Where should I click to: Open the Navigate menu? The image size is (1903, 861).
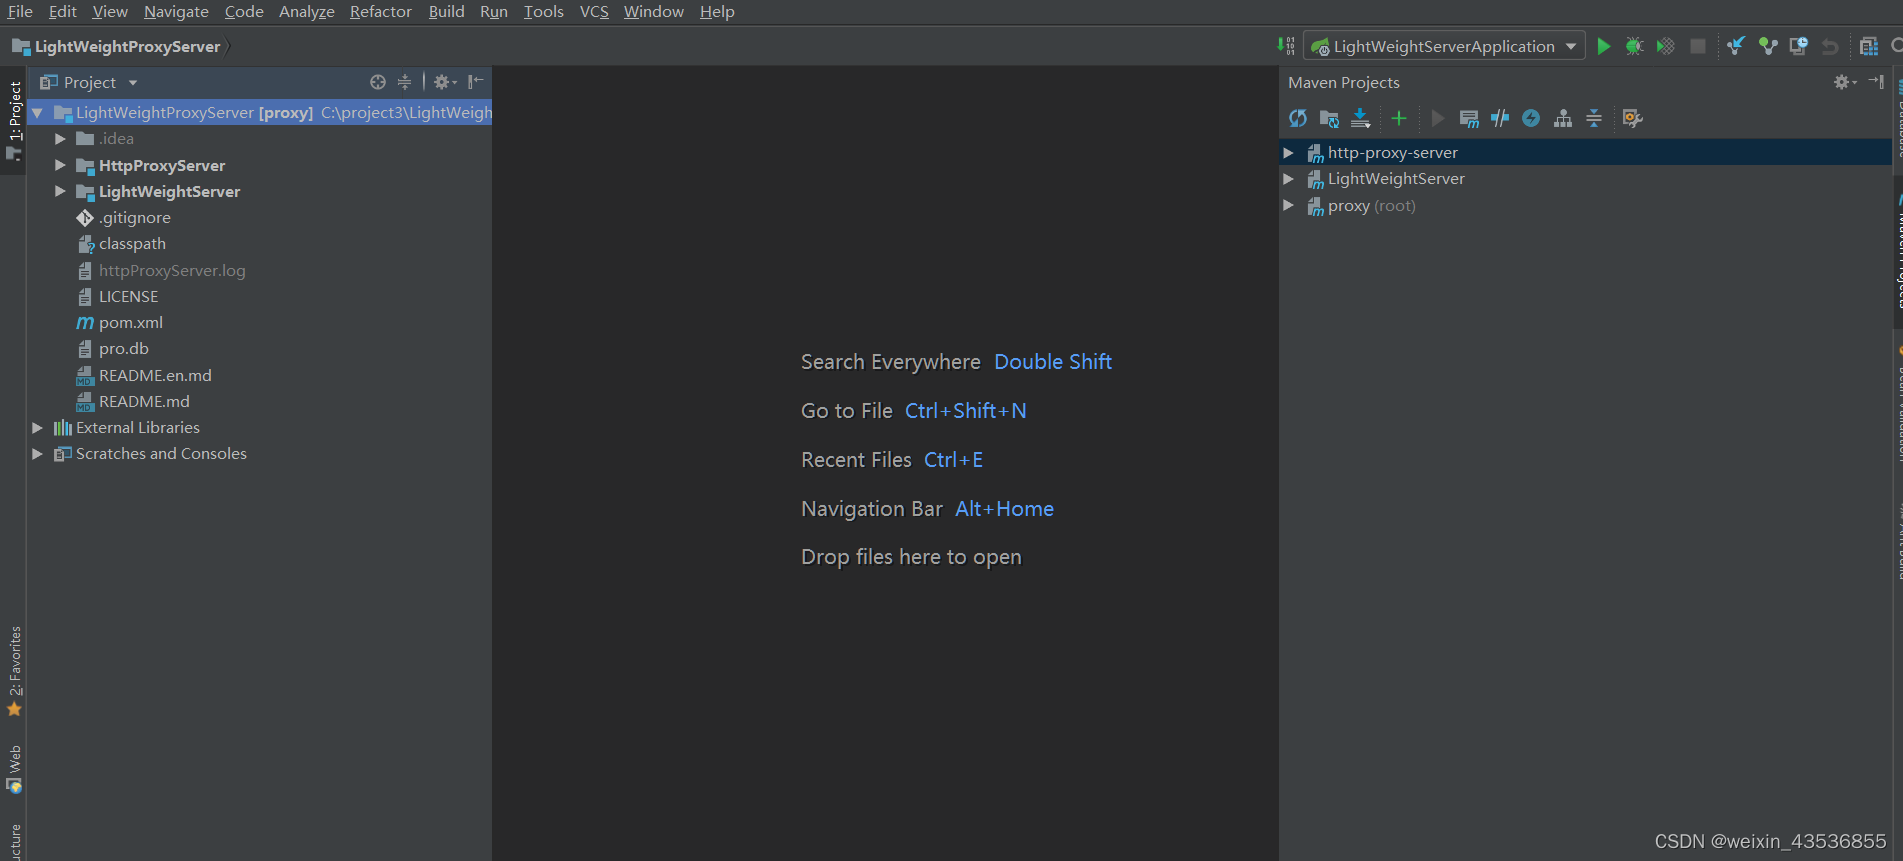(176, 11)
